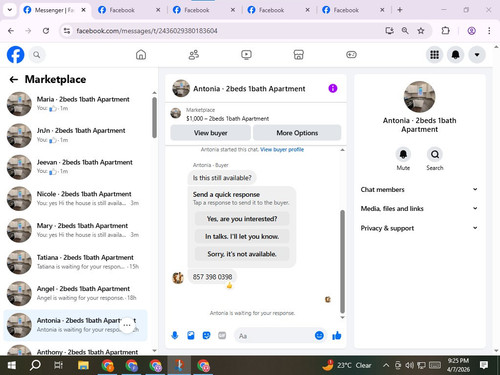Mute the Antonia conversation

(403, 154)
